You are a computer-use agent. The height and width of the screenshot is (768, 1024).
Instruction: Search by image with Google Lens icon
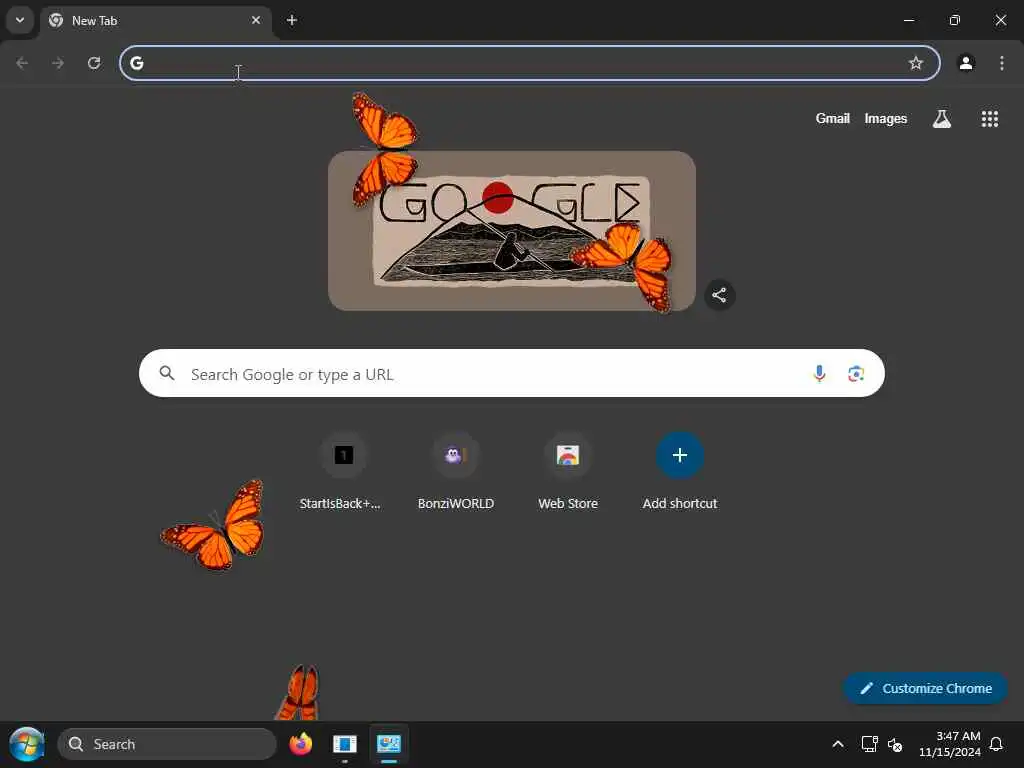point(856,373)
